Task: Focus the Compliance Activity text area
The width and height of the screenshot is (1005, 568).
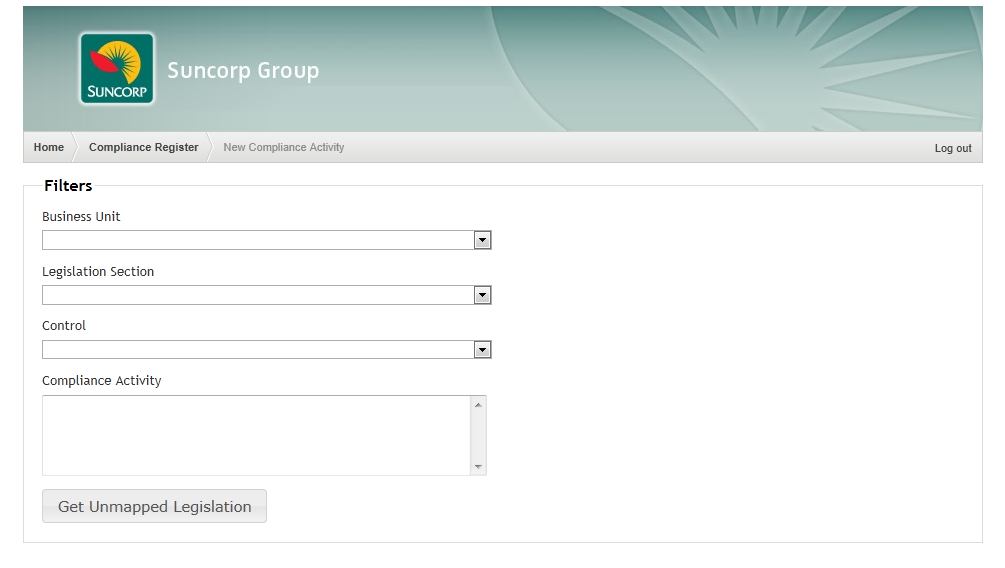Action: tap(256, 435)
